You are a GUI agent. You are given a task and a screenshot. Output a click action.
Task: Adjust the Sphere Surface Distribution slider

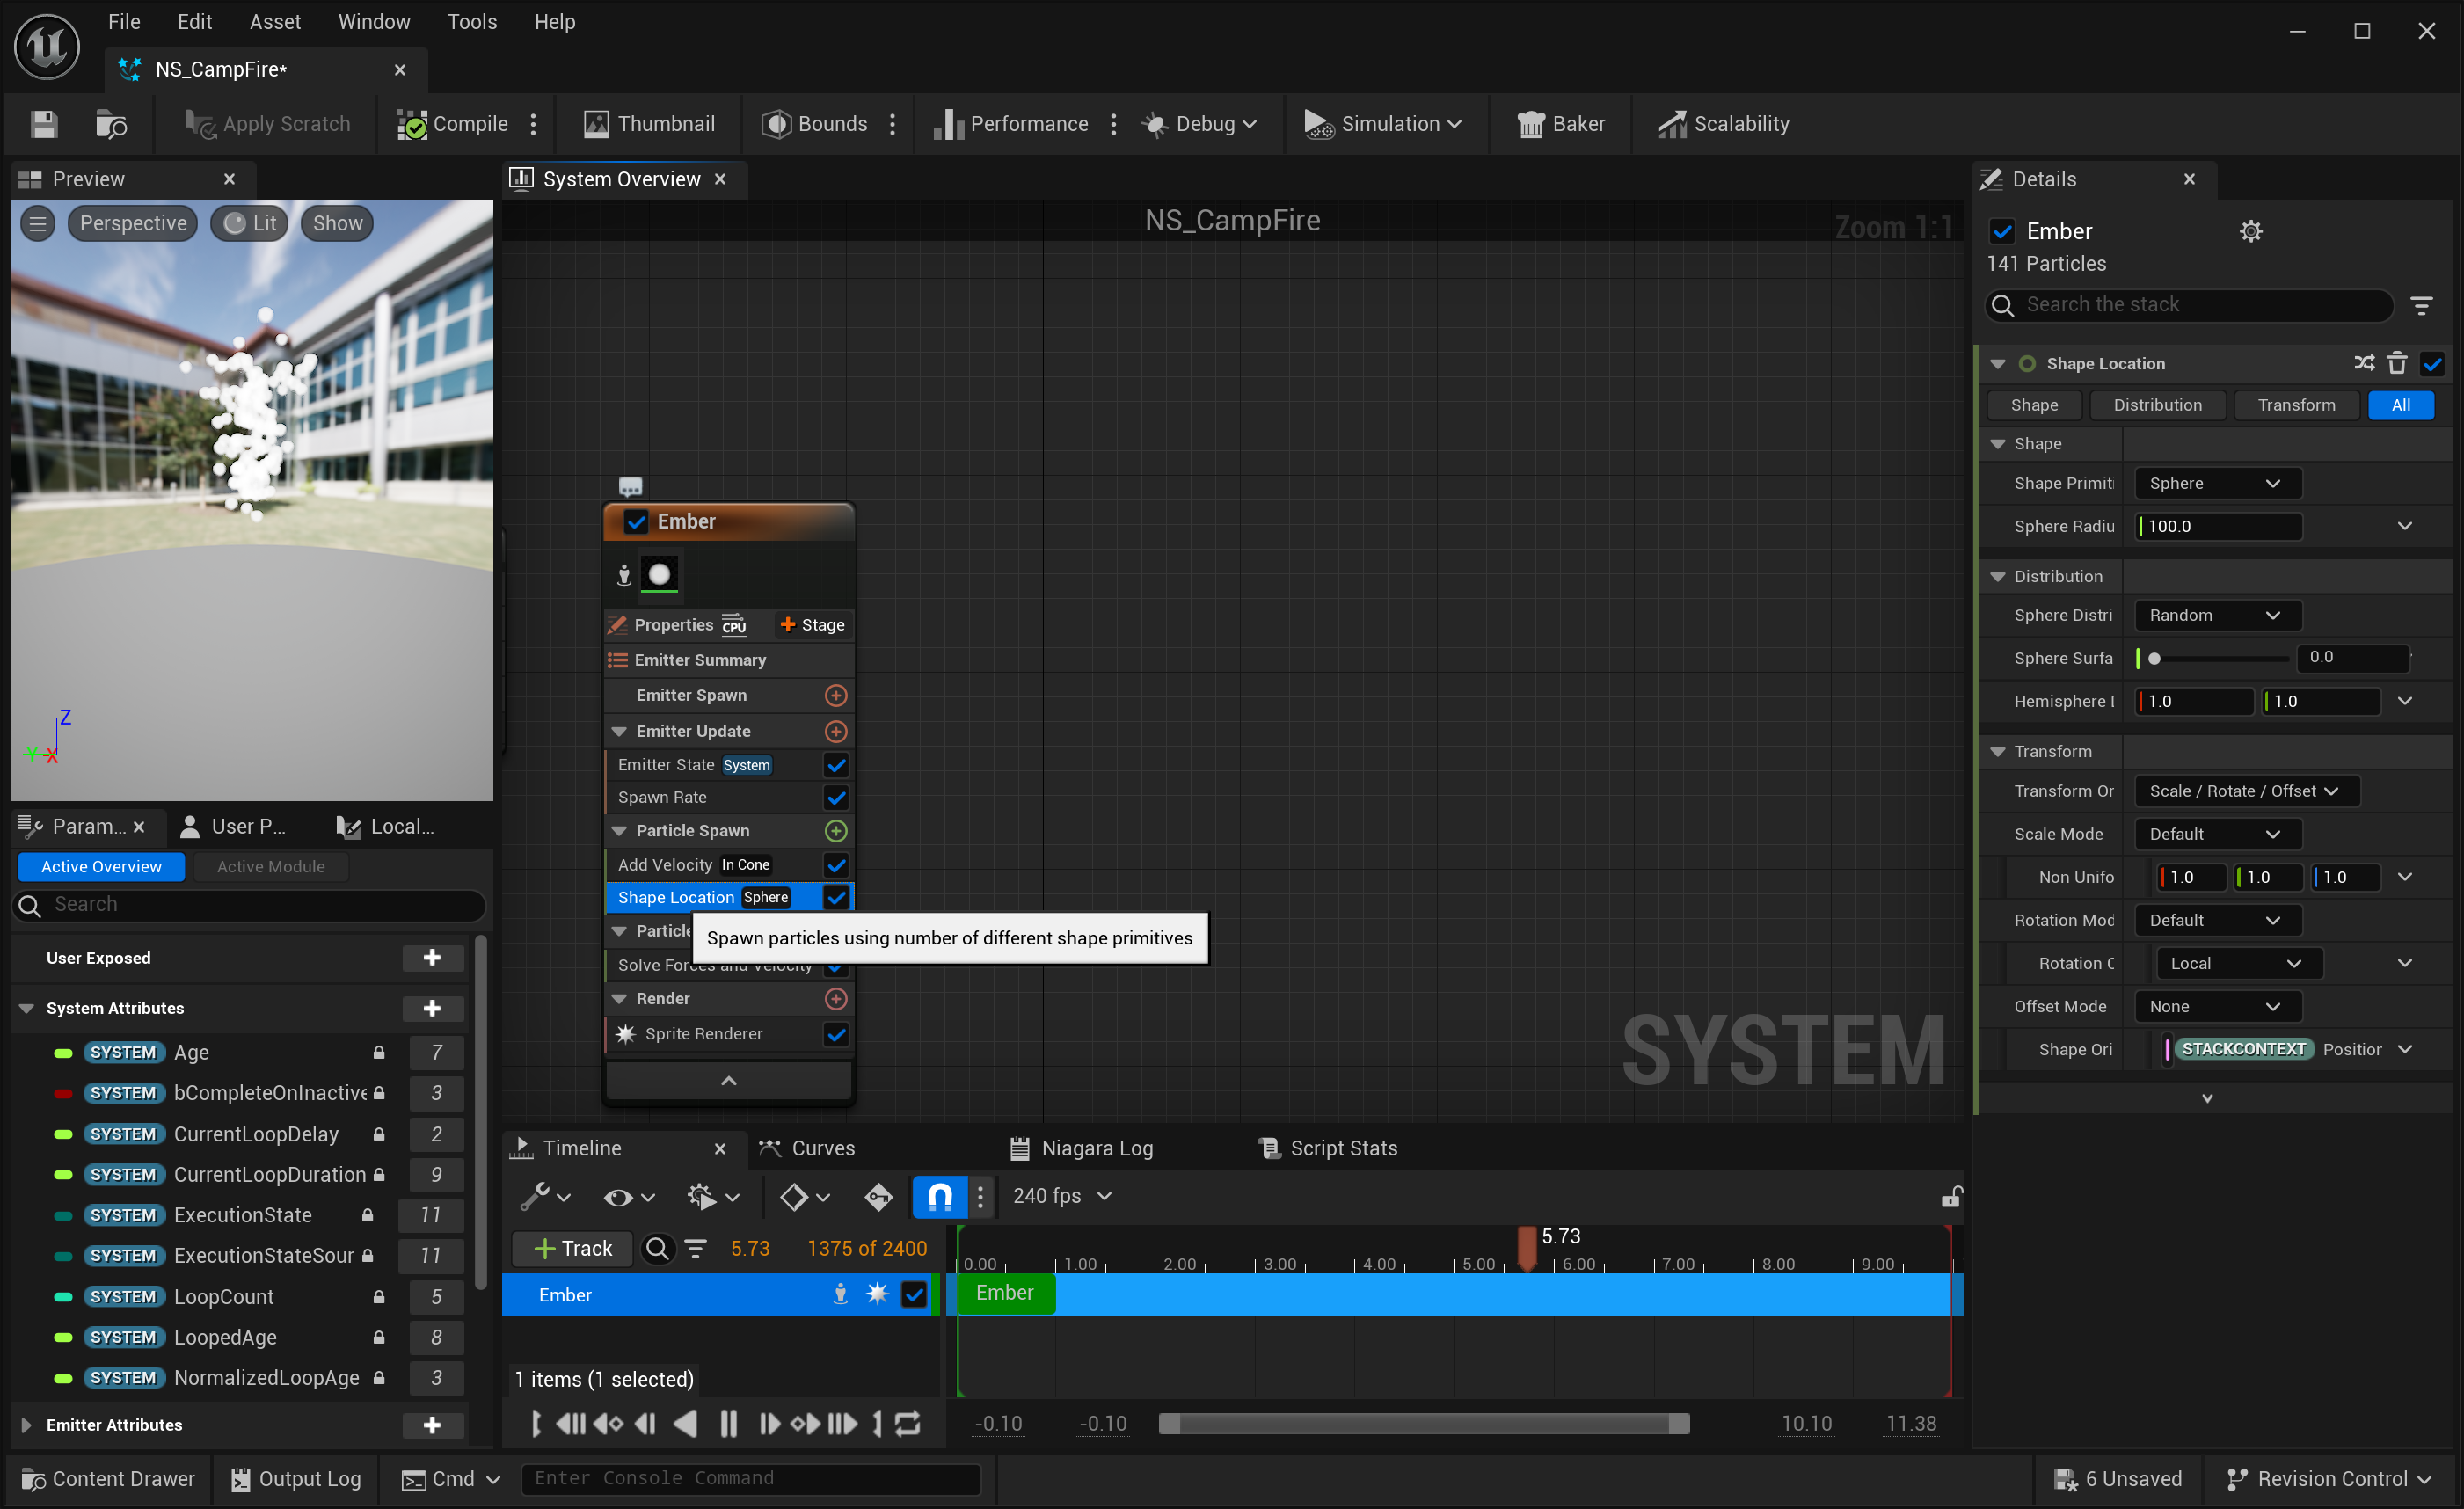[x=2154, y=658]
